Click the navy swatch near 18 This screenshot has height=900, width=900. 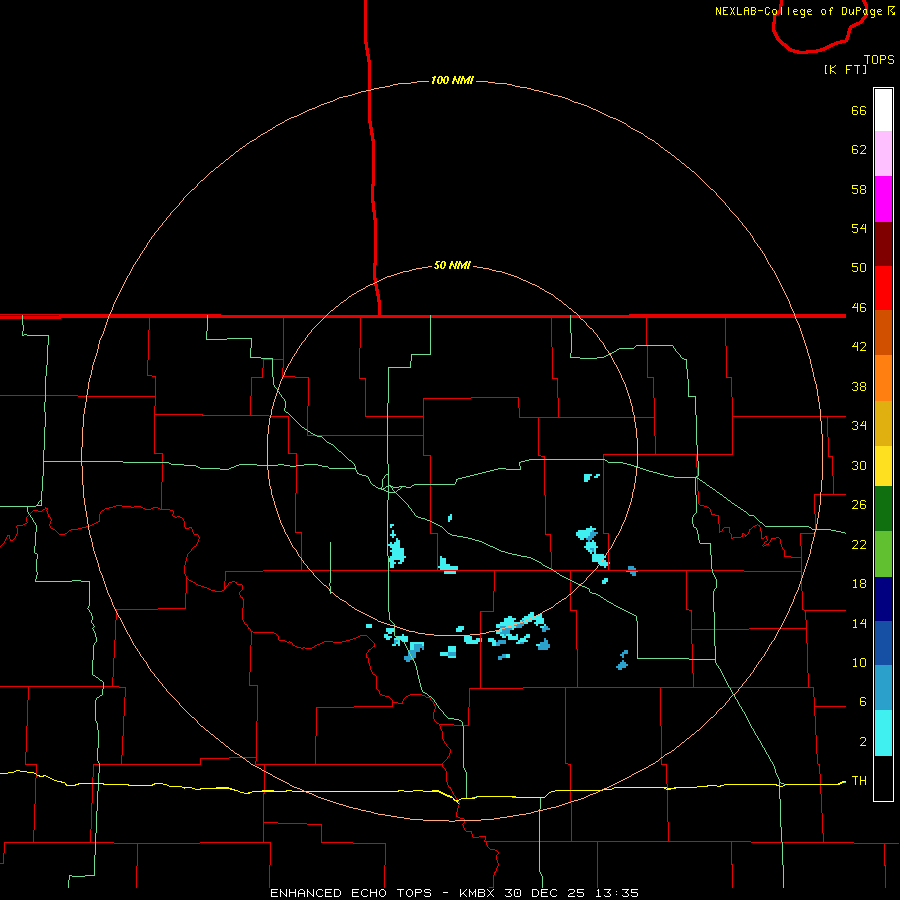coord(883,599)
